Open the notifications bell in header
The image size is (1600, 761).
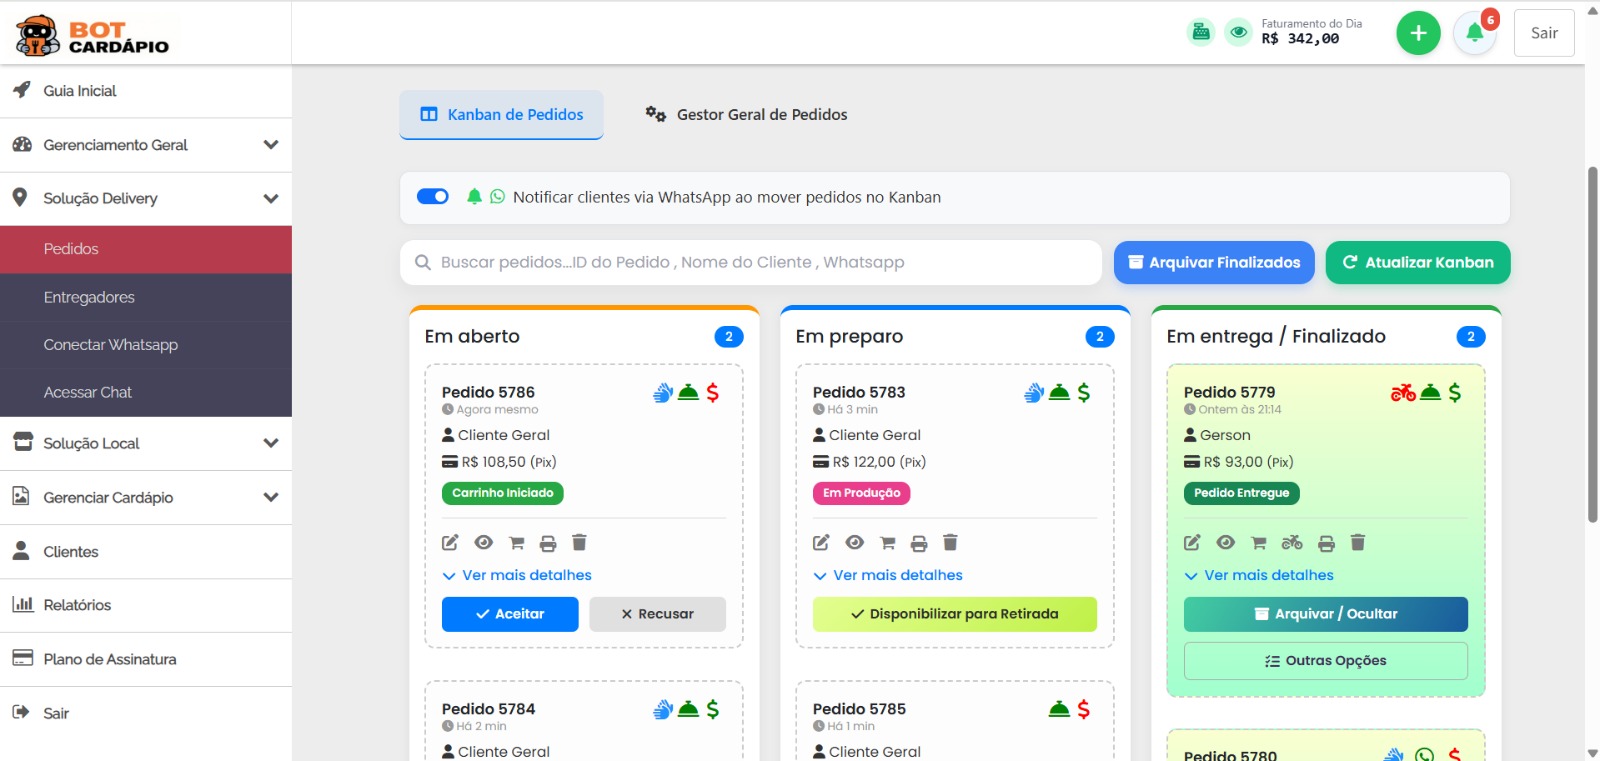(1474, 33)
